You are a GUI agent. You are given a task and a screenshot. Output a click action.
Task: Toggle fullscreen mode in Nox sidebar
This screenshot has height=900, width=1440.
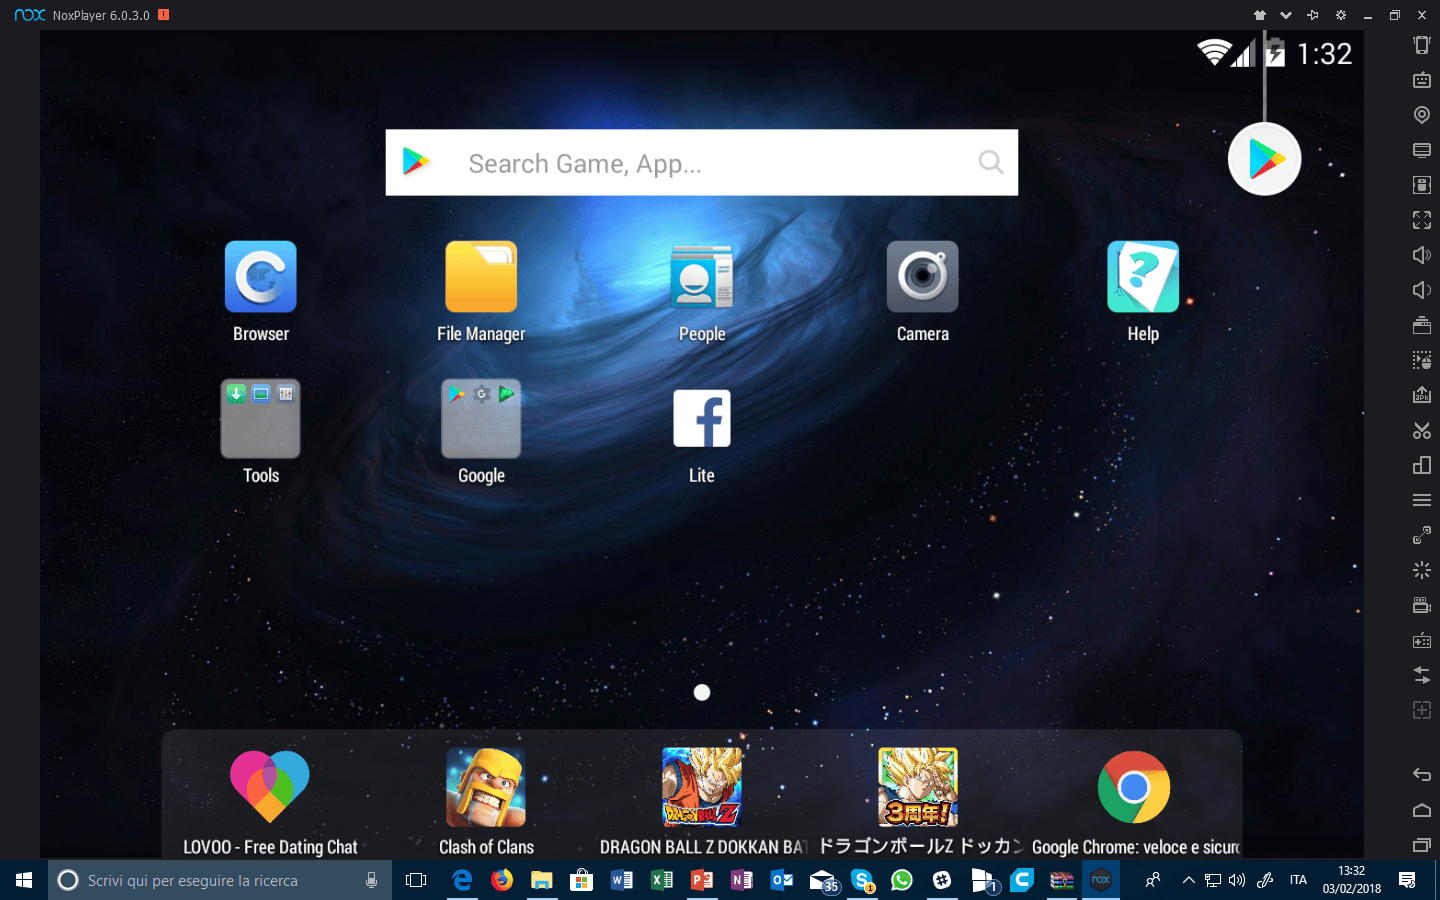[x=1422, y=220]
